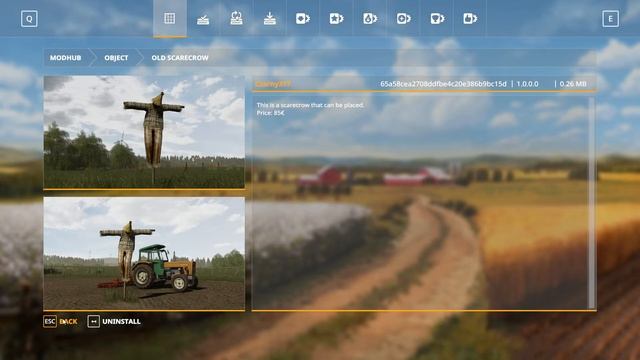Open the gem puzzle-piece mods tab
640x360 pixels.
click(303, 18)
